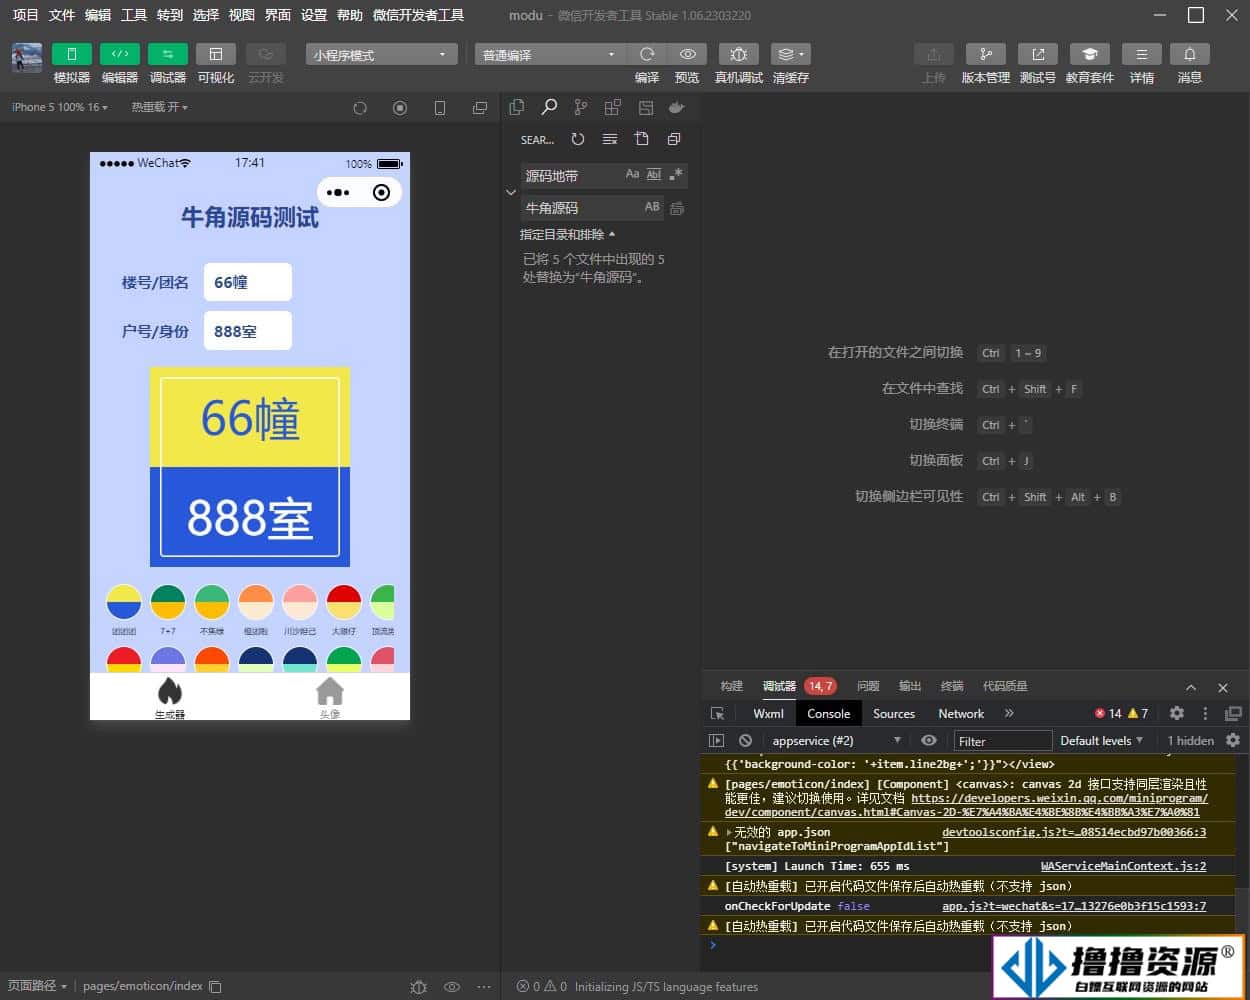The width and height of the screenshot is (1250, 1000).
Task: Click the simulator record/stop icon
Action: pos(400,108)
